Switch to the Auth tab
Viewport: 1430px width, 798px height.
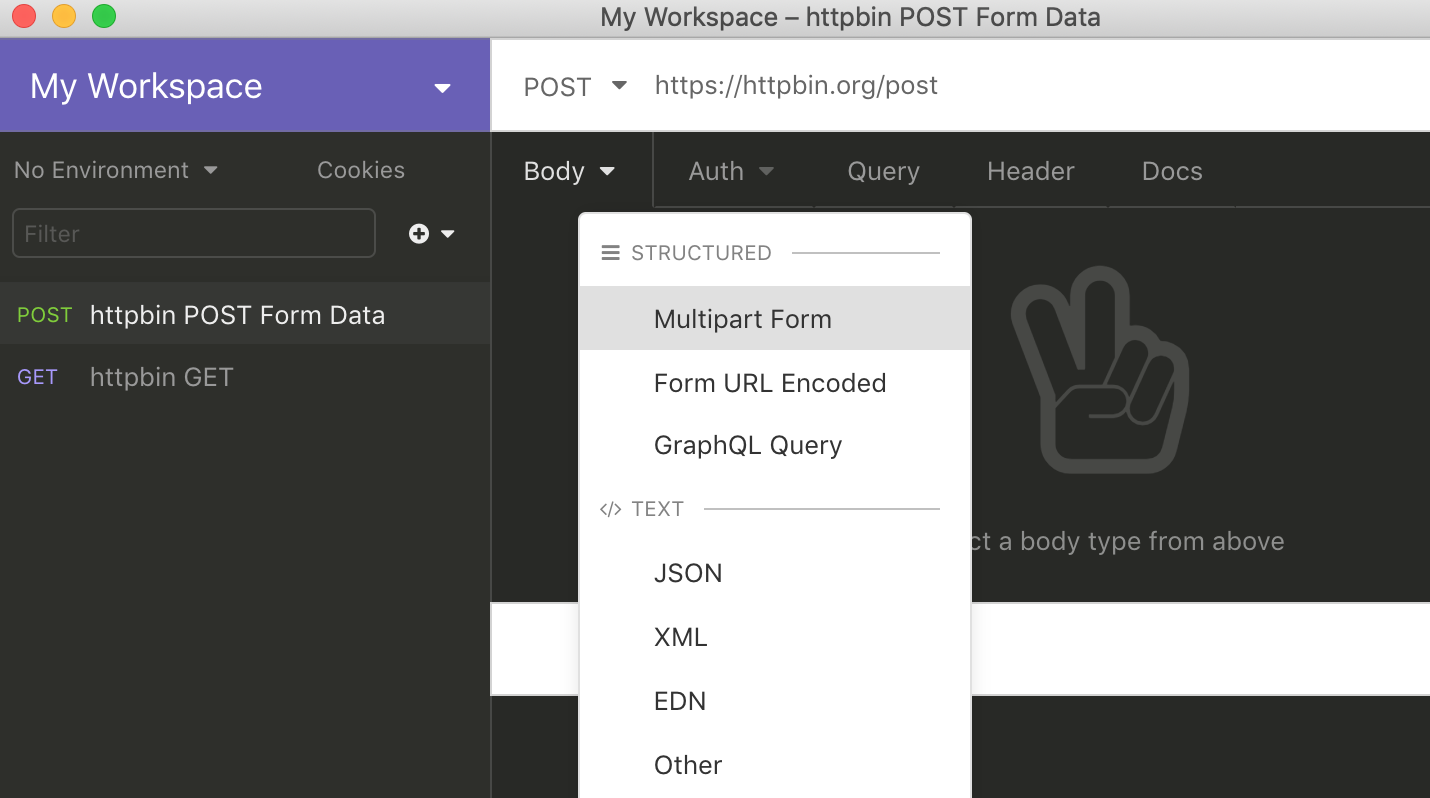click(x=732, y=171)
